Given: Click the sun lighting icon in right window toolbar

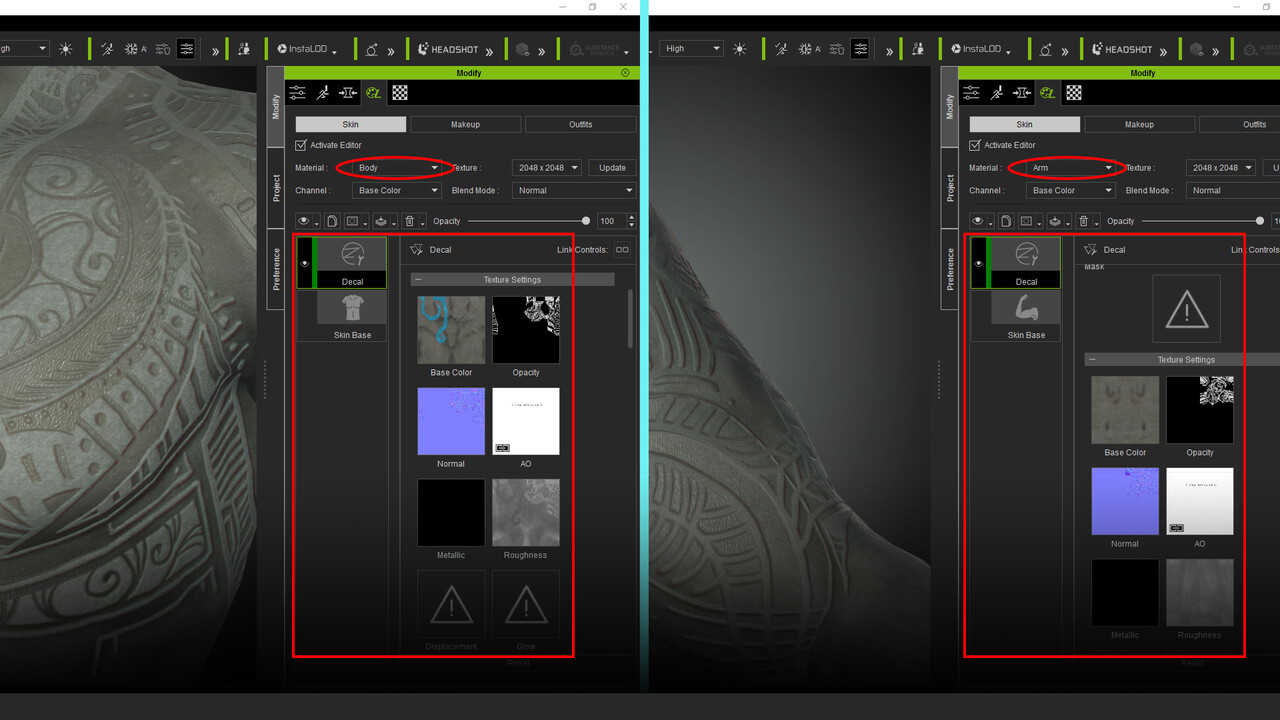Looking at the screenshot, I should [740, 49].
